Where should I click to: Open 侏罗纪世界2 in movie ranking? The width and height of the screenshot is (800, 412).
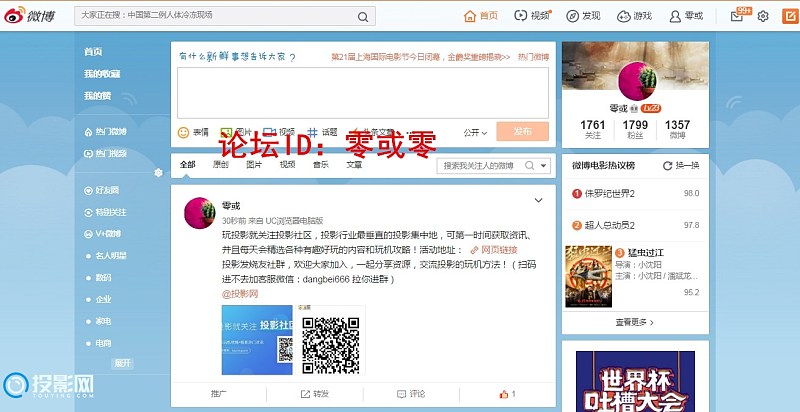point(610,194)
